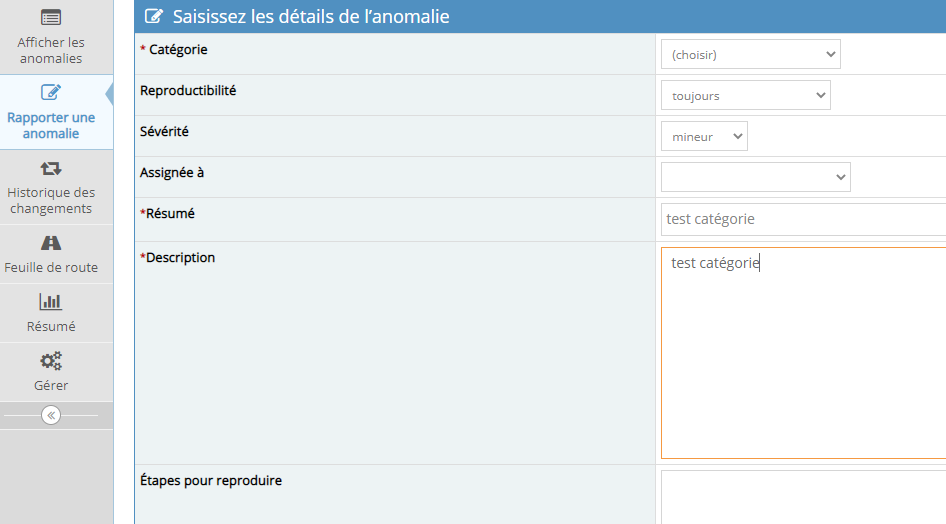The width and height of the screenshot is (946, 524).
Task: Click the Résumé bar chart icon
Action: click(51, 302)
